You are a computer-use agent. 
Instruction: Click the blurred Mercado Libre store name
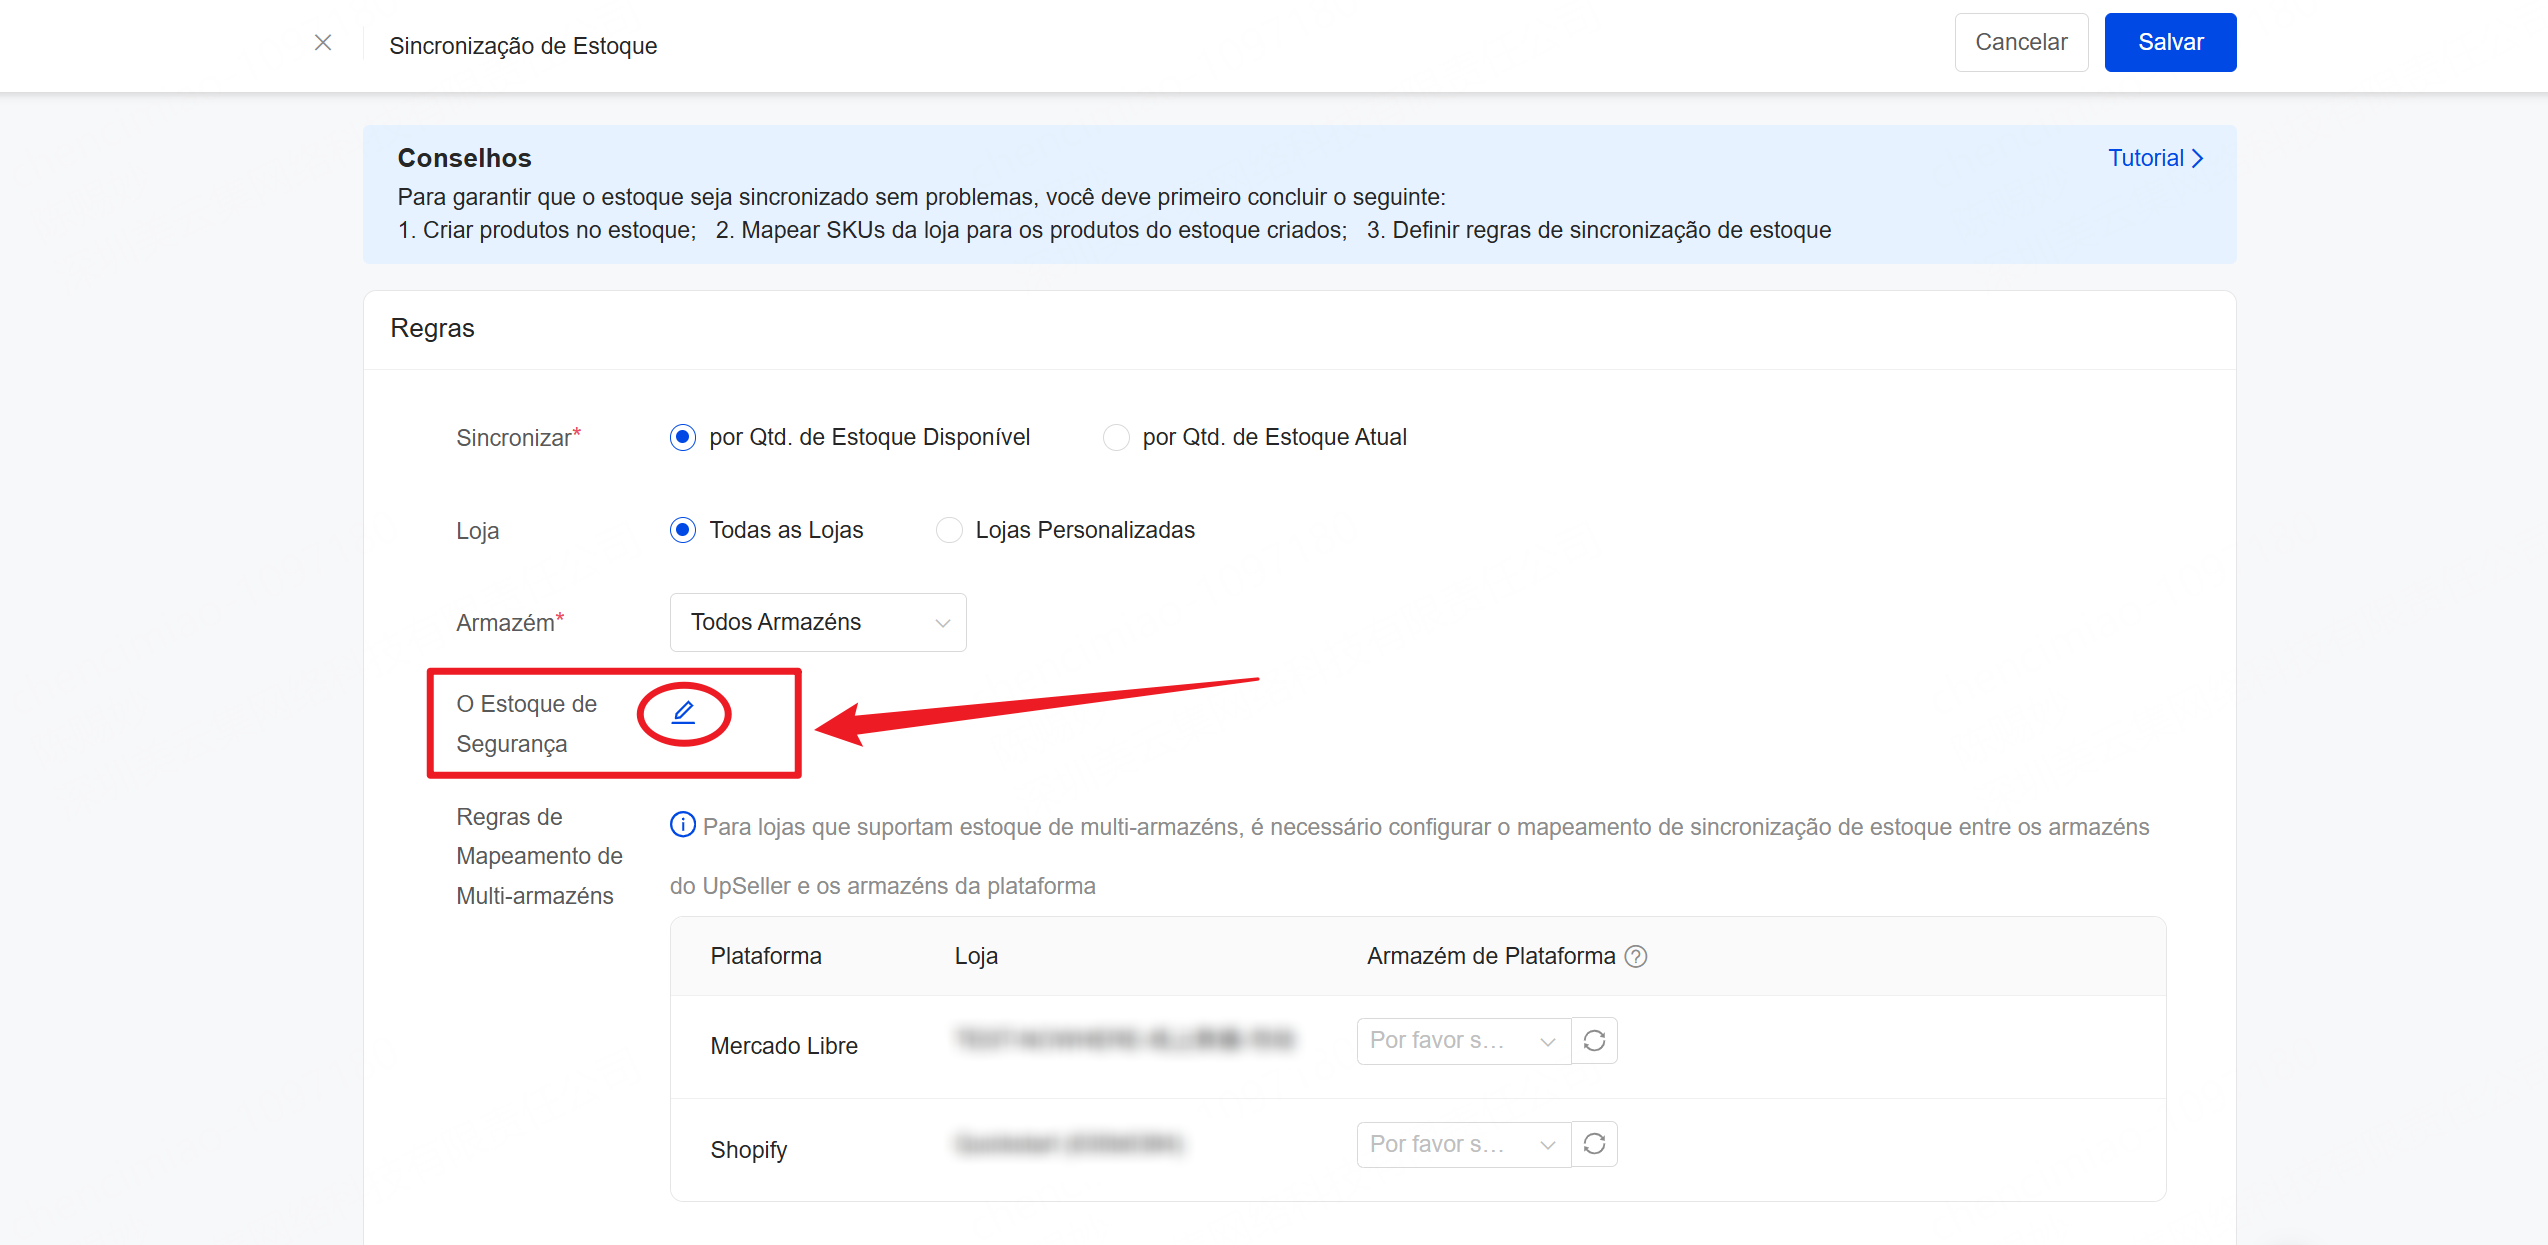click(1124, 1040)
